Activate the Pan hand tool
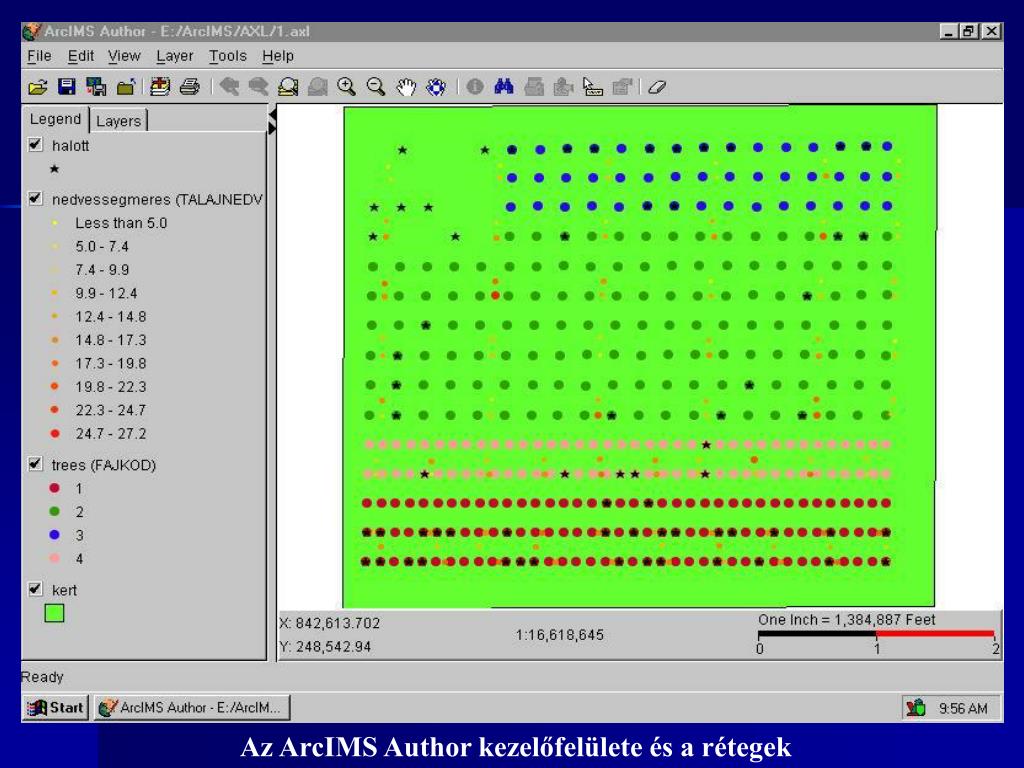The width and height of the screenshot is (1024, 768). (406, 87)
